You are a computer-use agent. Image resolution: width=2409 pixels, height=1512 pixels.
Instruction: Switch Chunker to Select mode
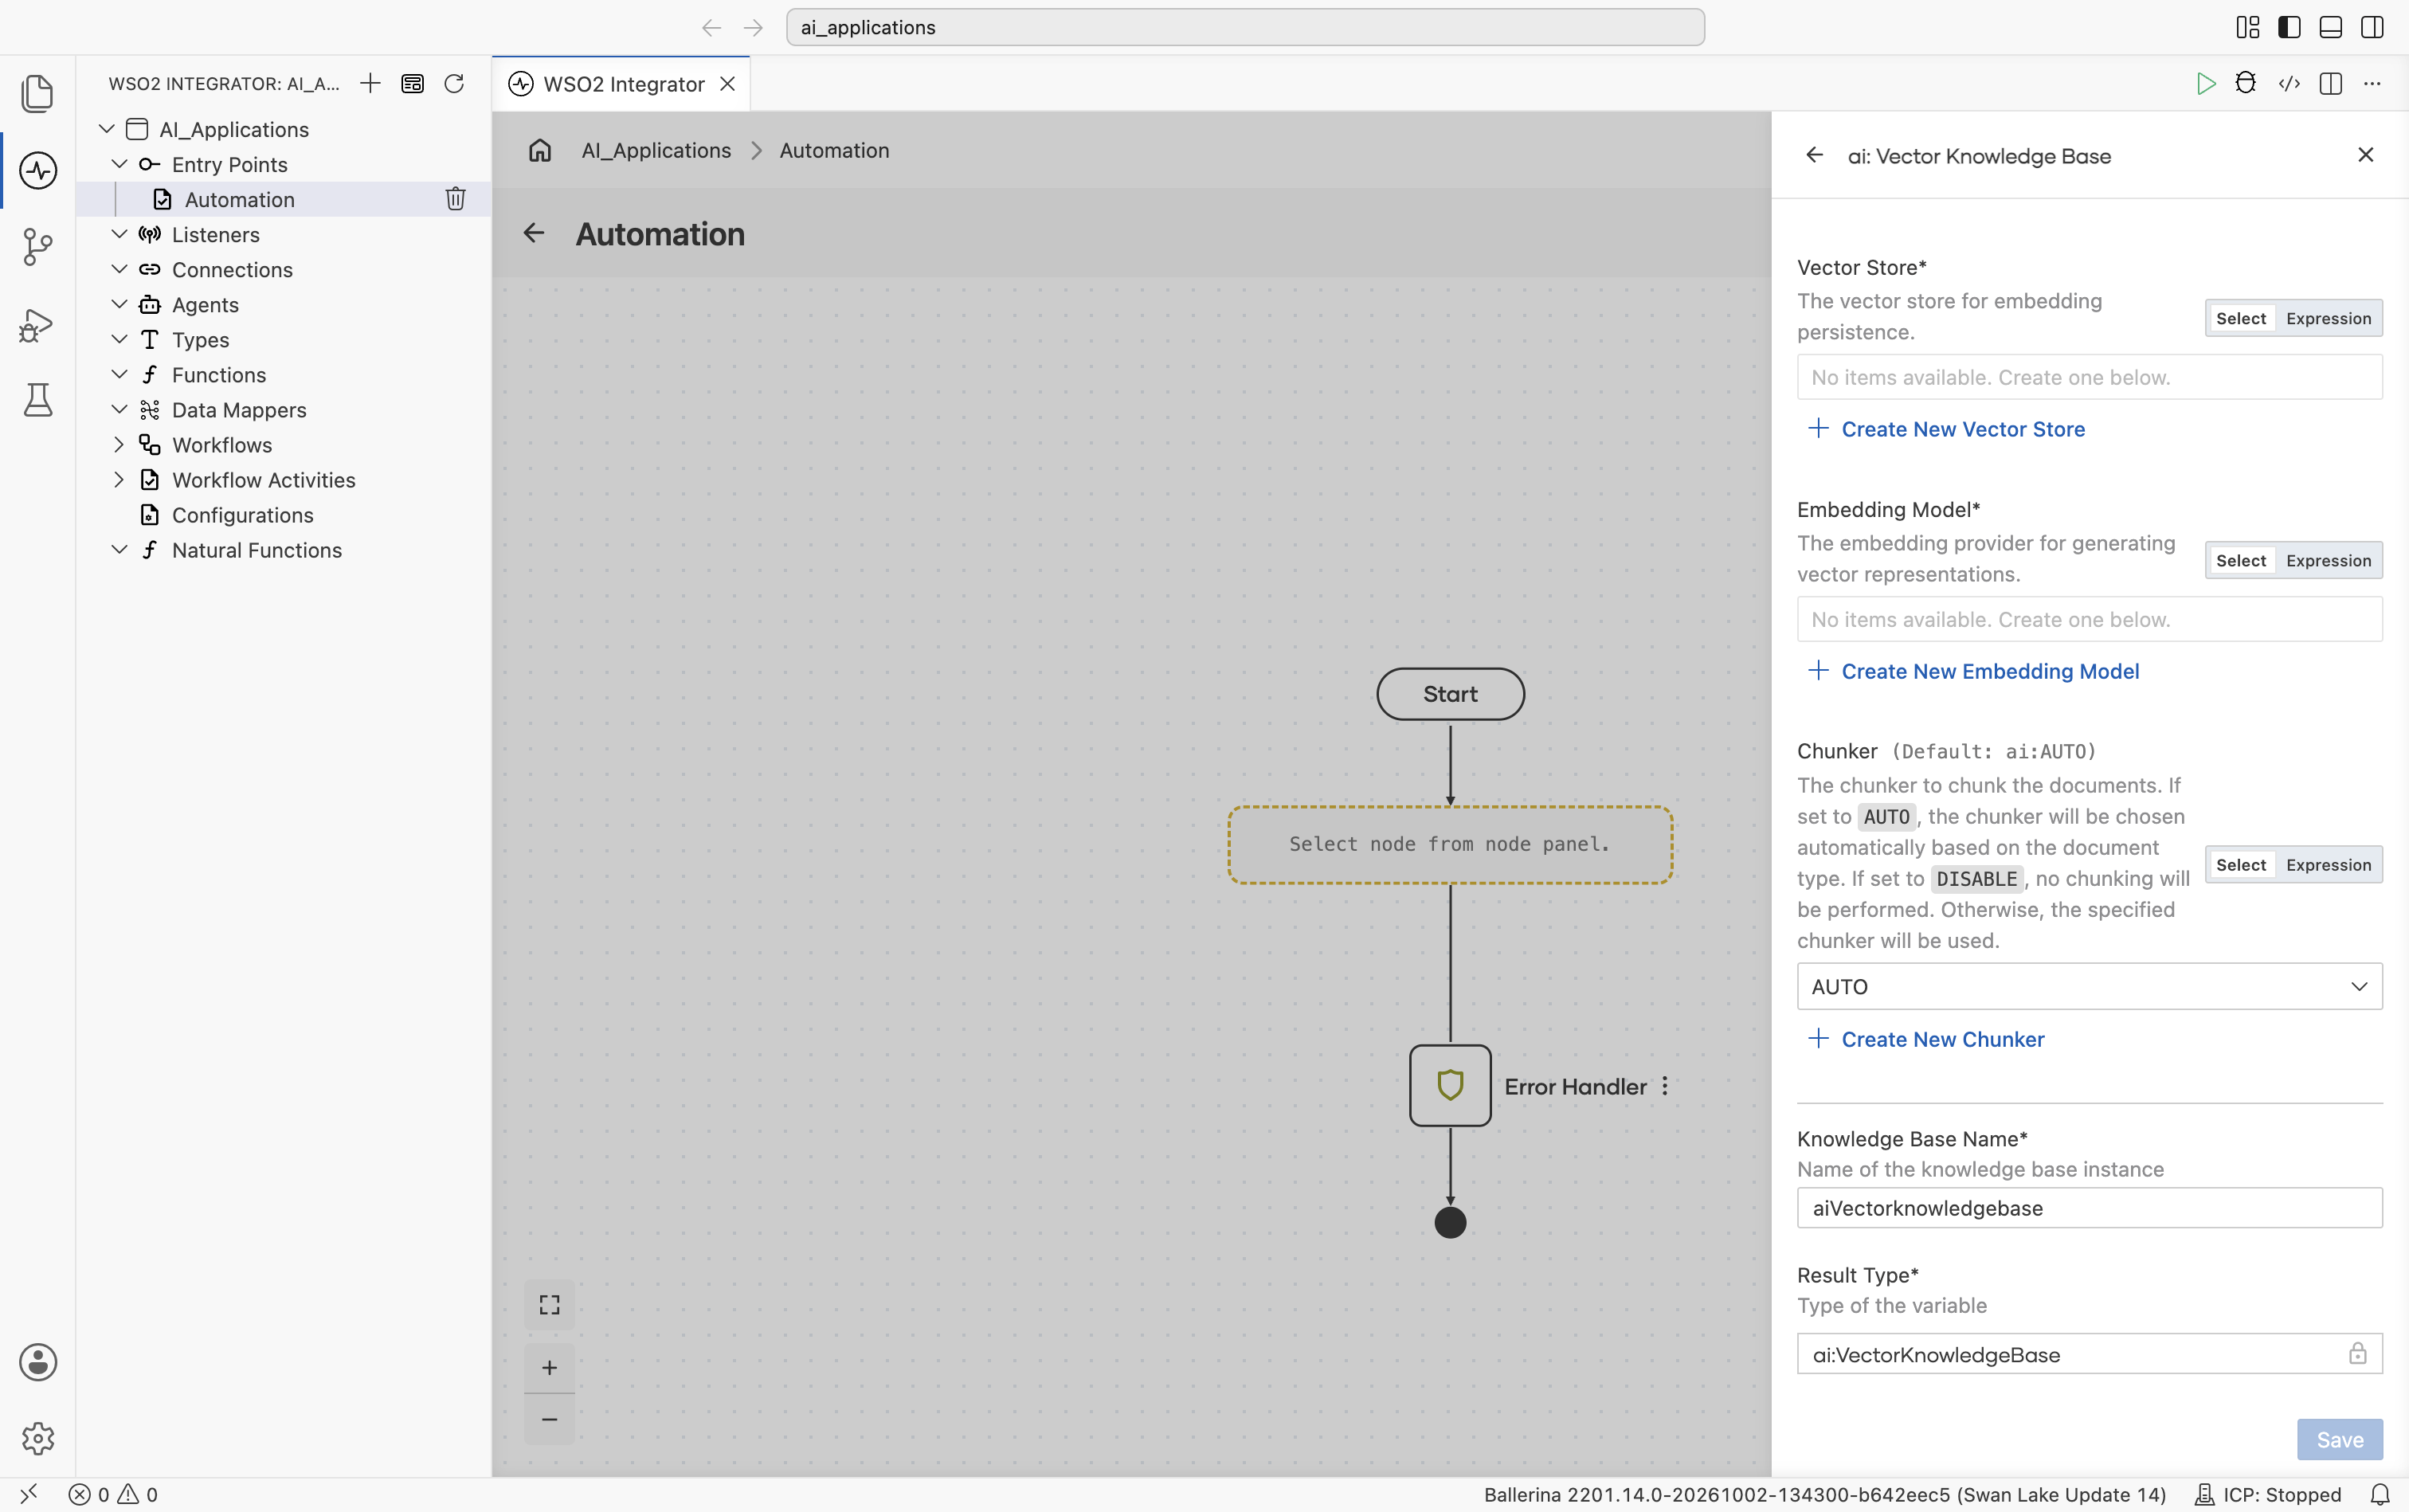click(2241, 865)
